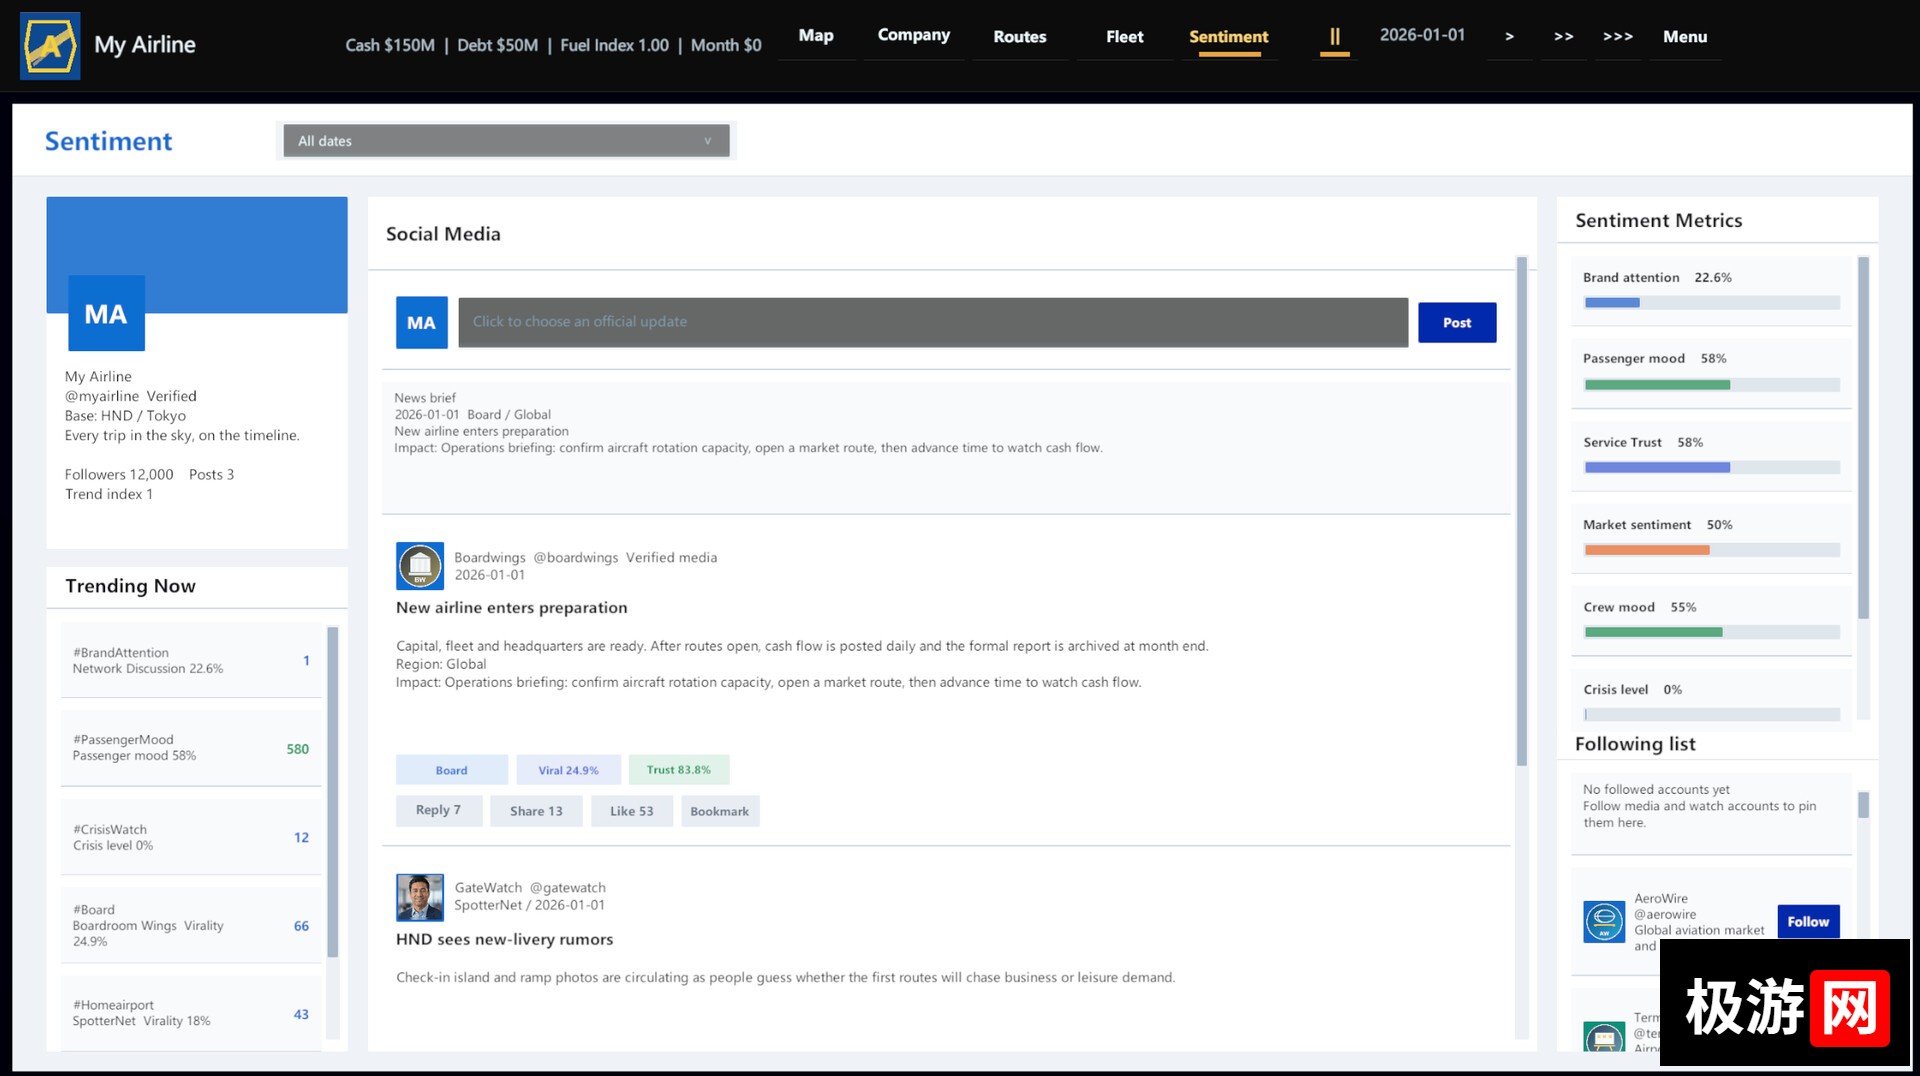Select #PassengerMood trending item
1920x1076 pixels.
click(x=191, y=748)
